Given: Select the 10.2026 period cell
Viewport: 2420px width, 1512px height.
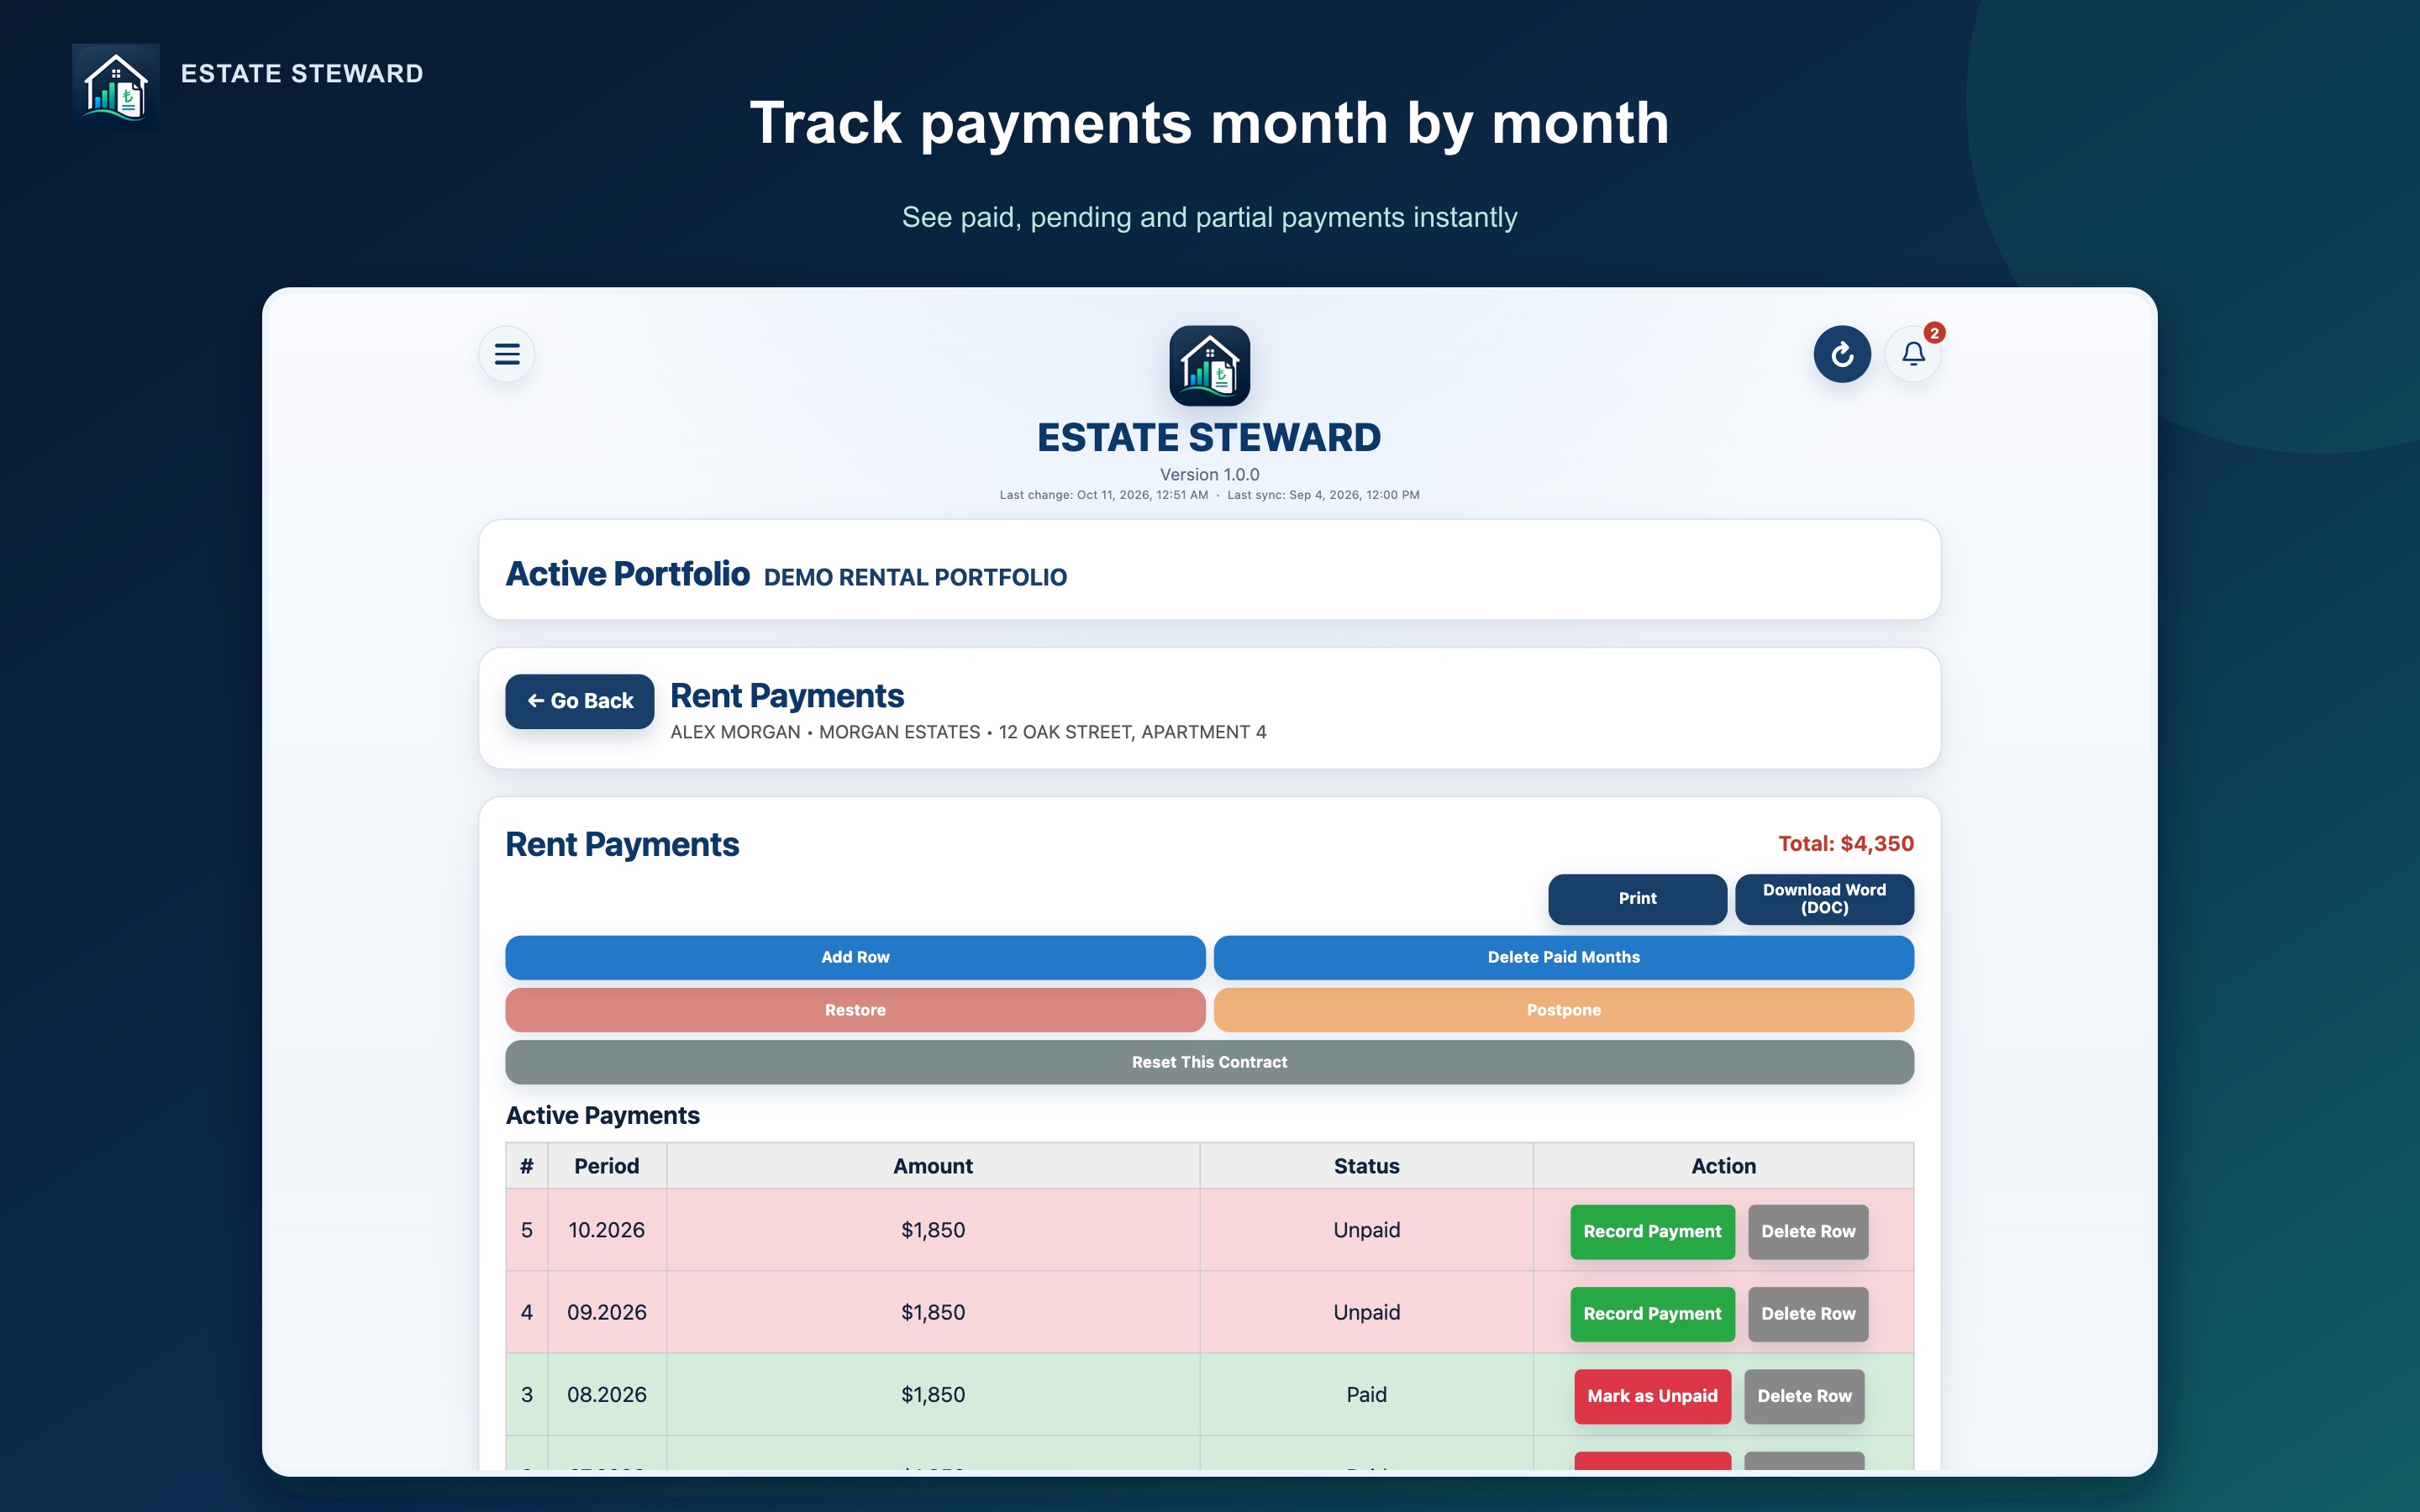Looking at the screenshot, I should [606, 1230].
